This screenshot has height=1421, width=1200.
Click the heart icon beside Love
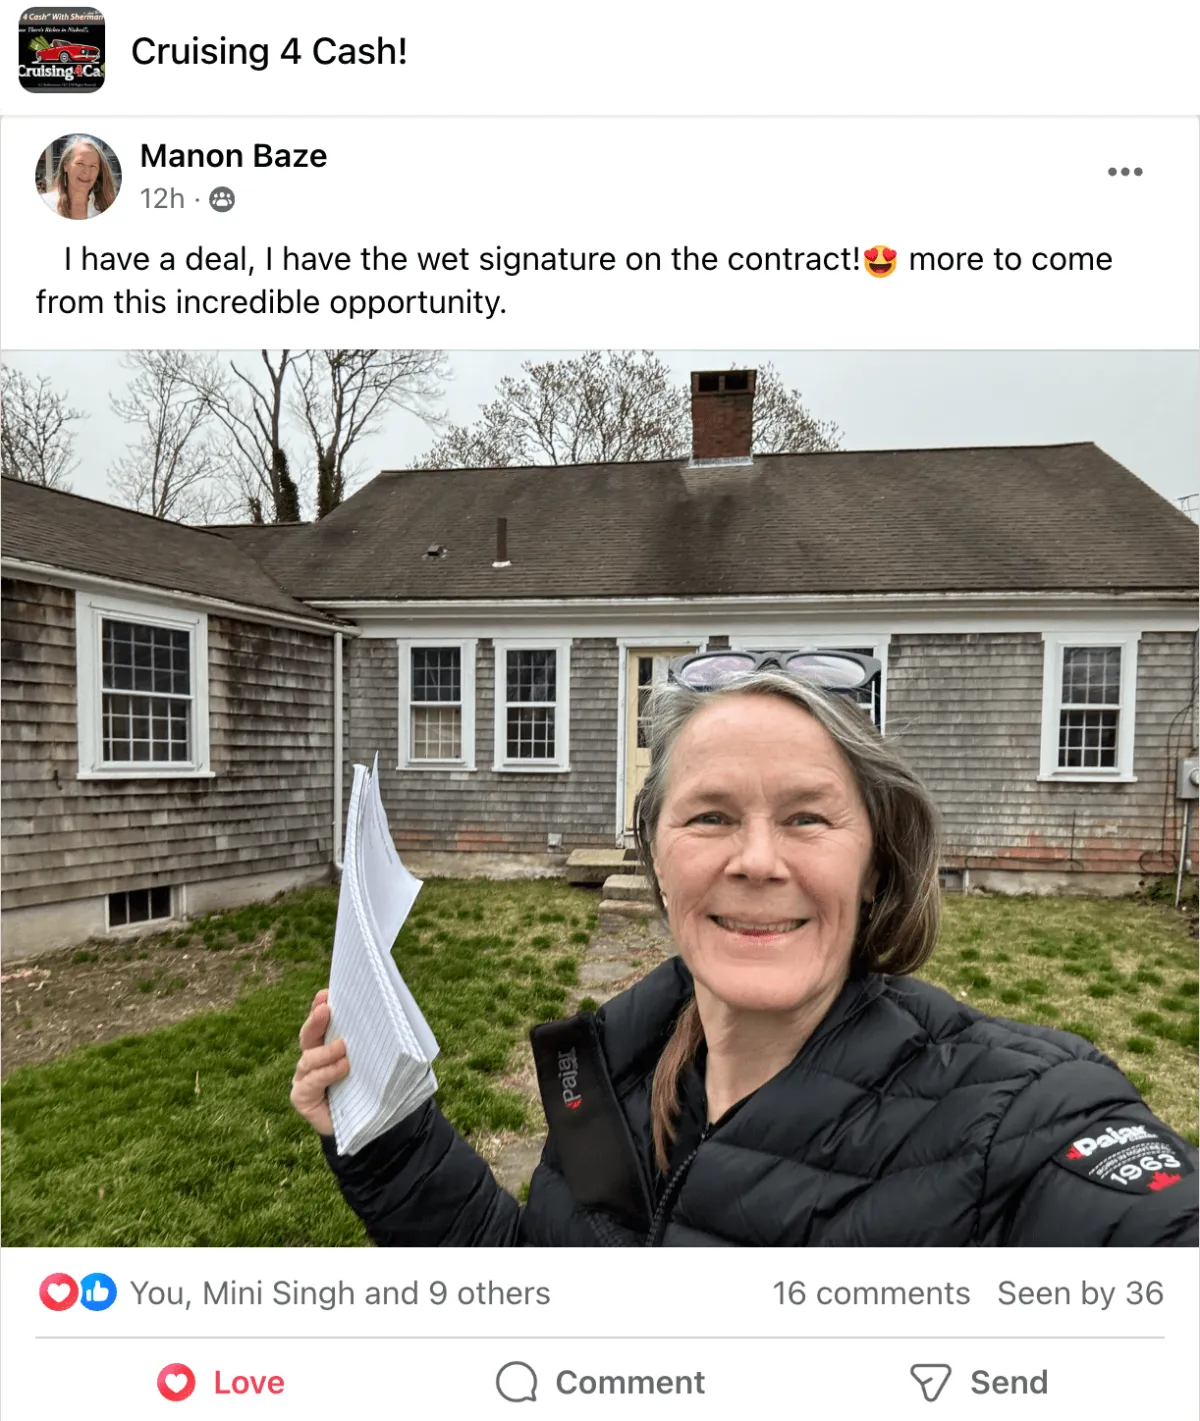click(176, 1382)
